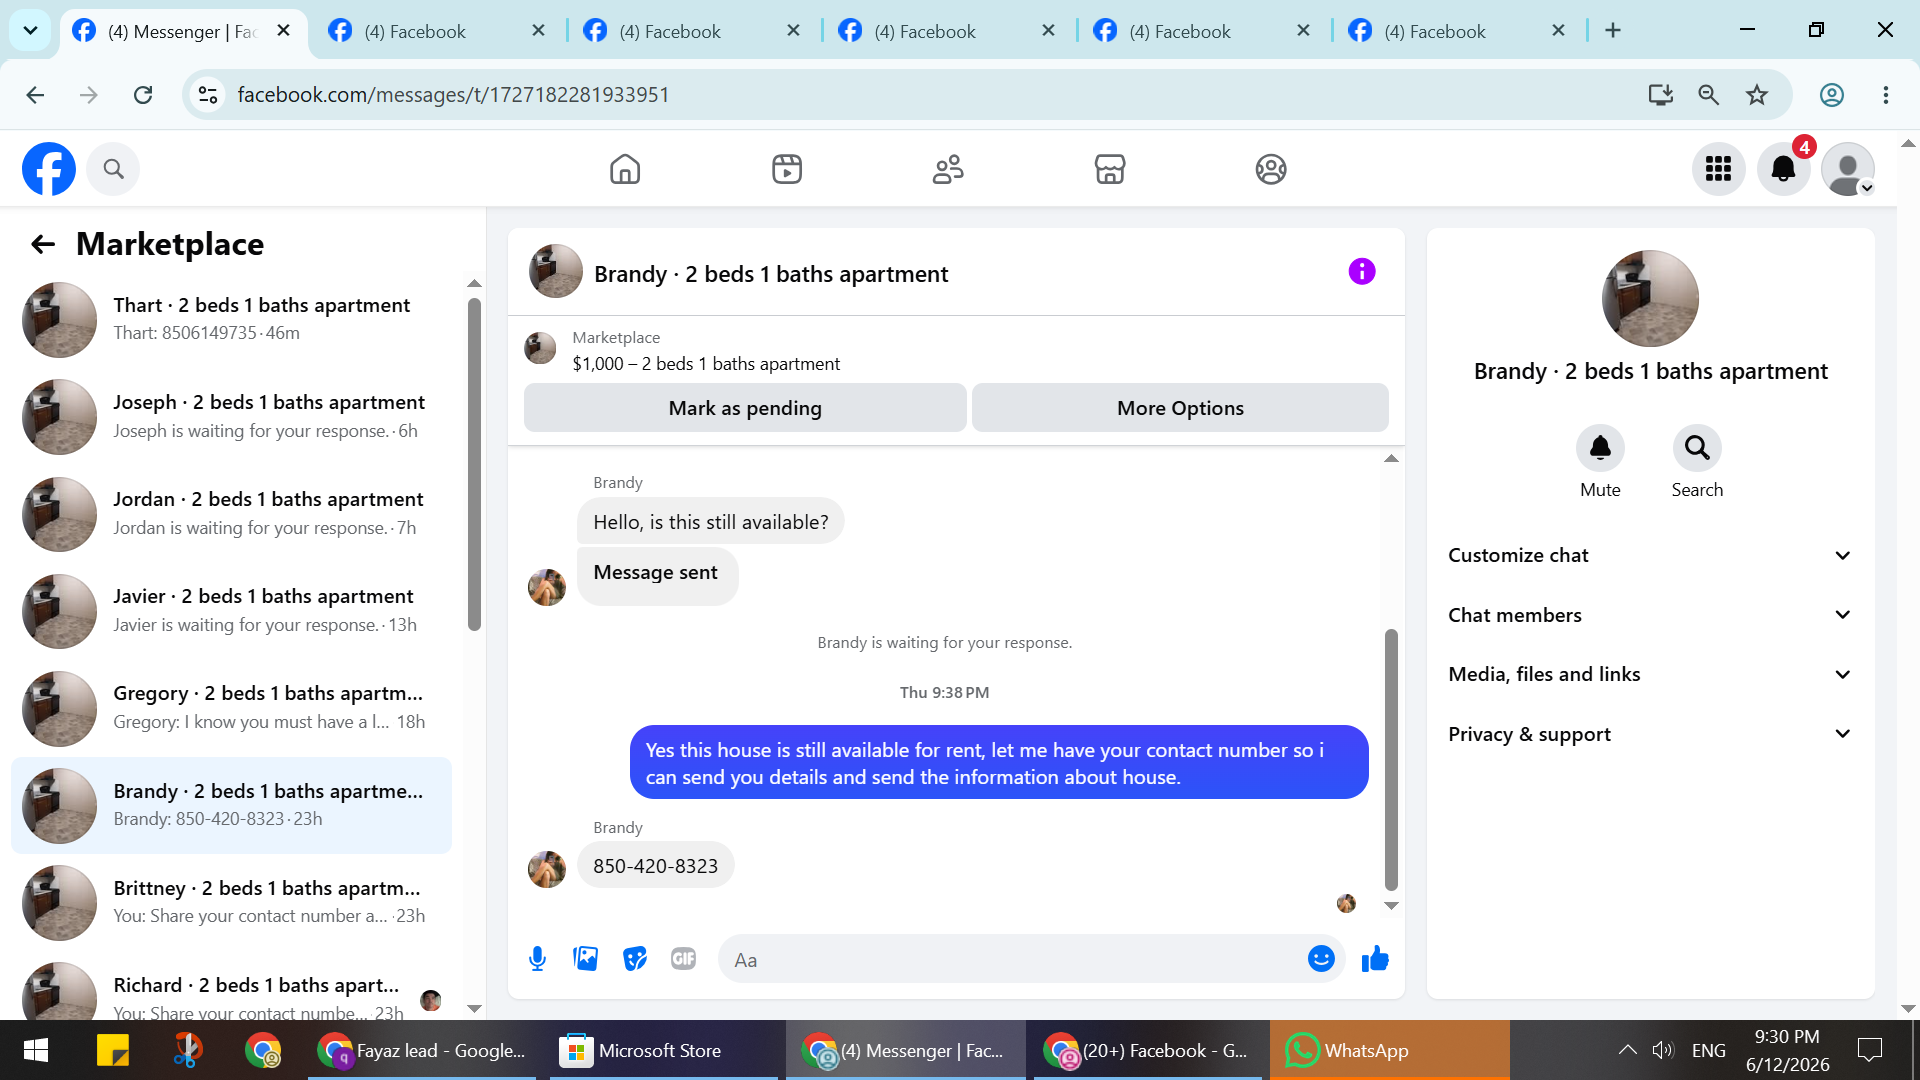Open the account profile avatar menu
1920x1080 pixels.
coord(1848,169)
